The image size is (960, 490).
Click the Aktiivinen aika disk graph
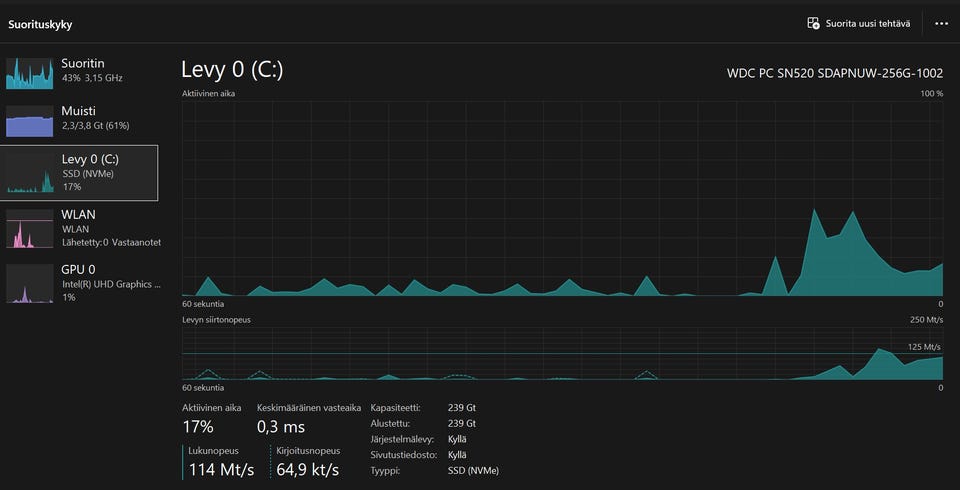click(563, 198)
